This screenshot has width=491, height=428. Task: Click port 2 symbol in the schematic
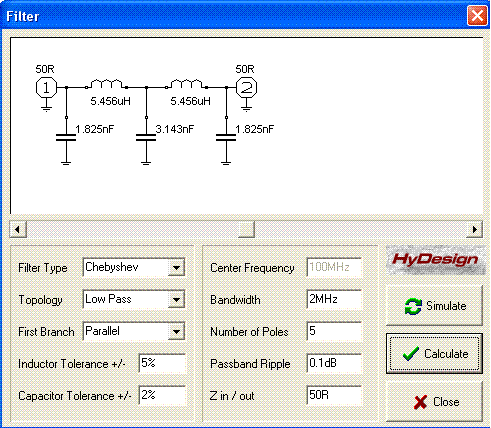(x=246, y=87)
